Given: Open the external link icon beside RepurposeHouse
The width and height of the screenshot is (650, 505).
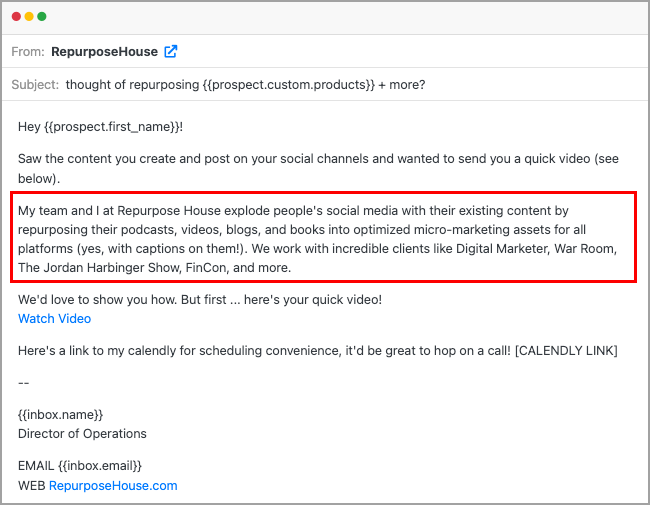Looking at the screenshot, I should [171, 52].
